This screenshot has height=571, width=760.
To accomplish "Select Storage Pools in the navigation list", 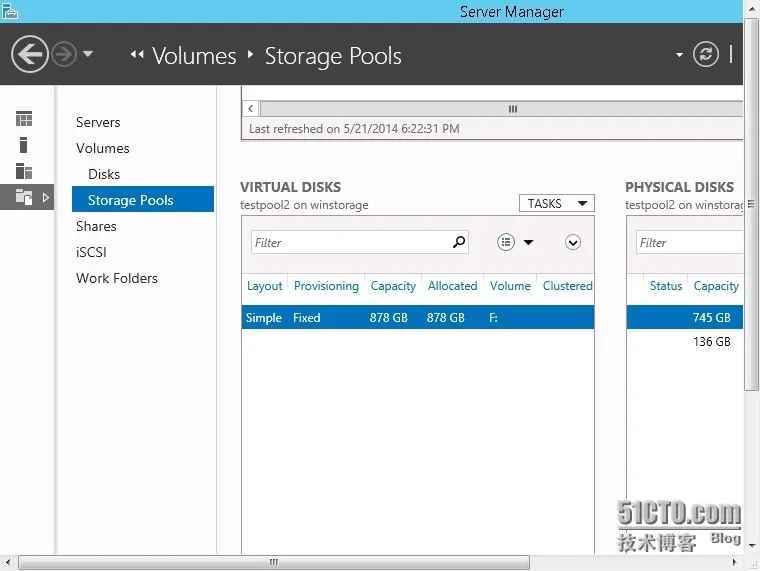I will pos(142,199).
